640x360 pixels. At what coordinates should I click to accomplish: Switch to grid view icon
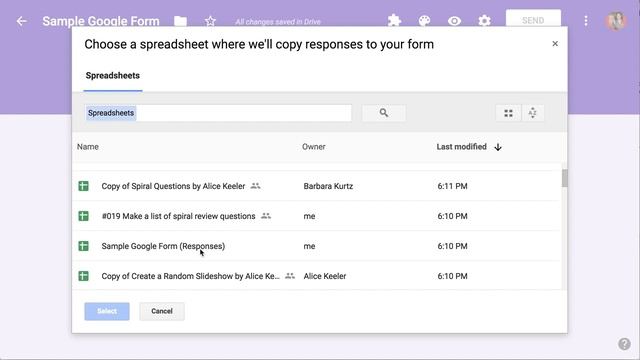click(508, 113)
